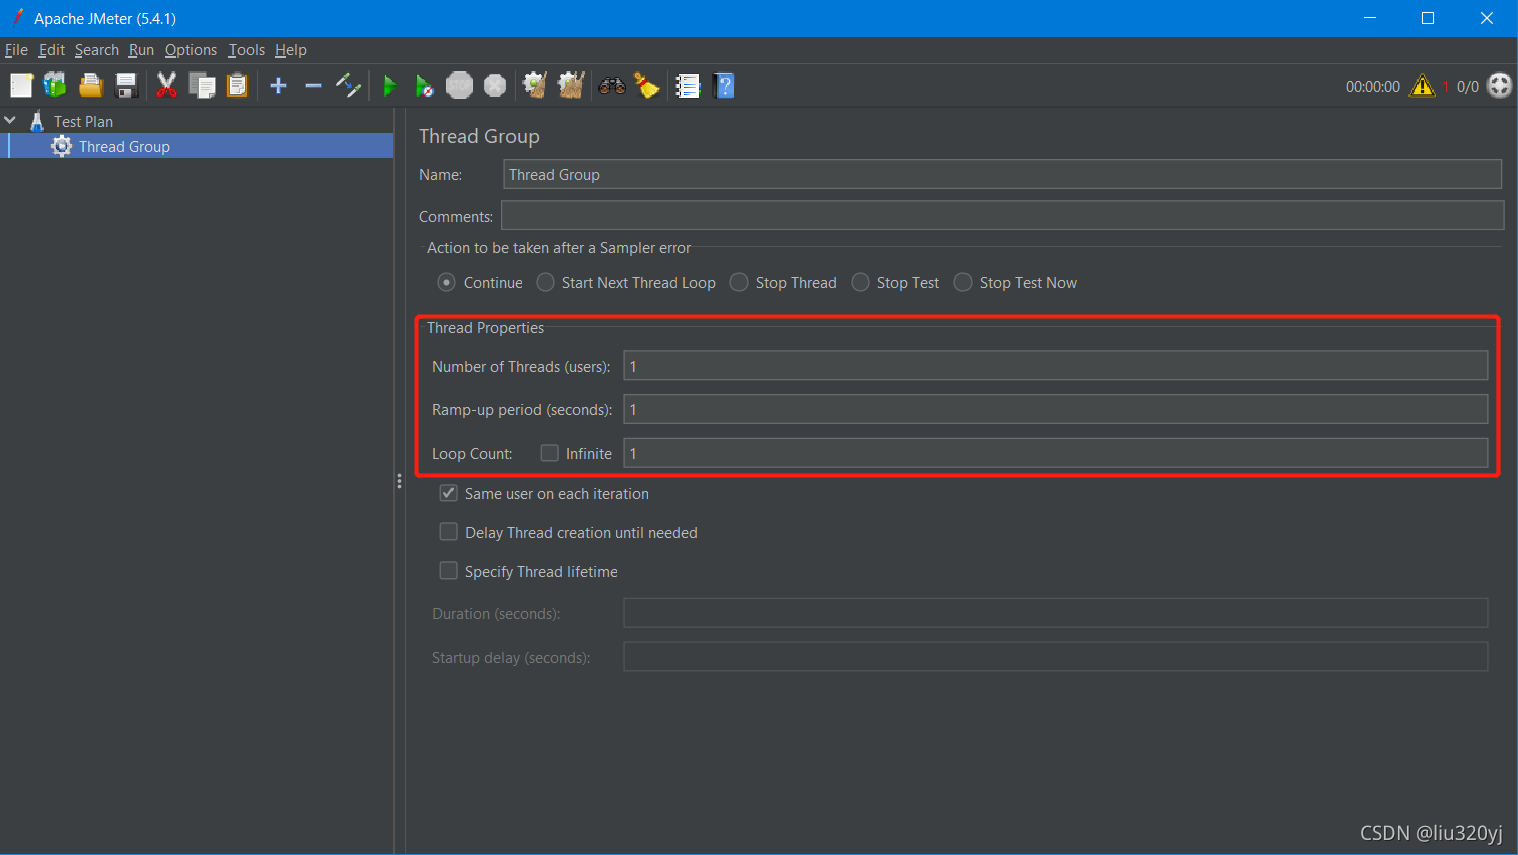The height and width of the screenshot is (855, 1518).
Task: Select Start Next Thread Loop option
Action: 545,283
